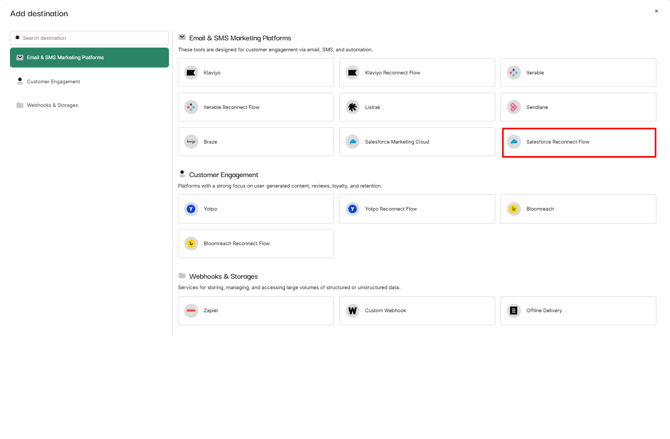Choose Salesforce Reconnect Flow destination
670x439 pixels.
(578, 142)
